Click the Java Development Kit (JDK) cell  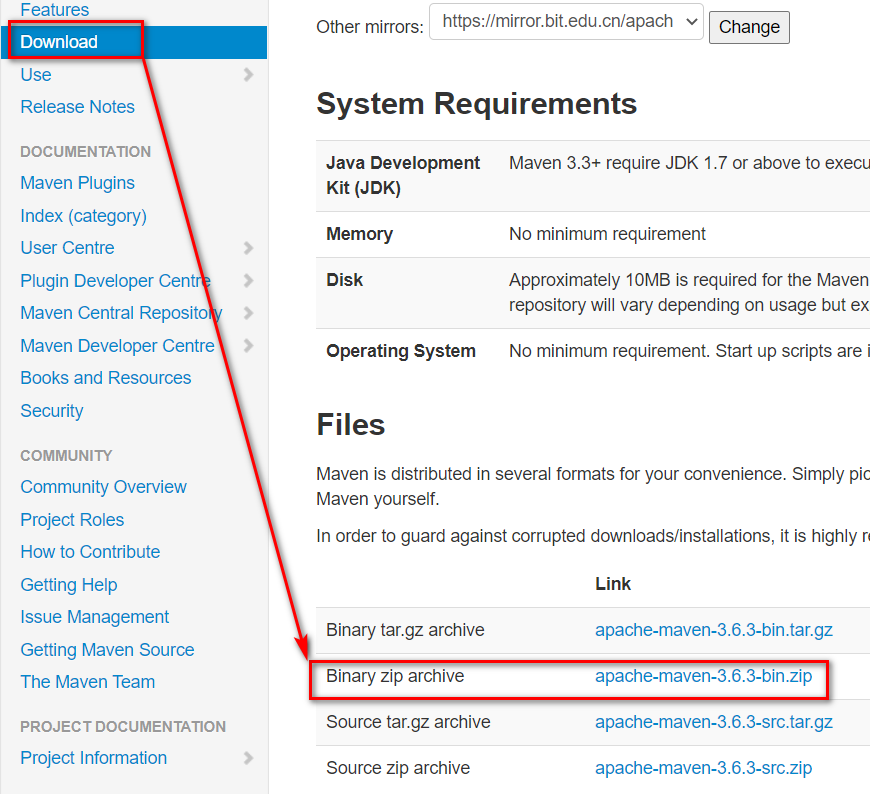[403, 175]
